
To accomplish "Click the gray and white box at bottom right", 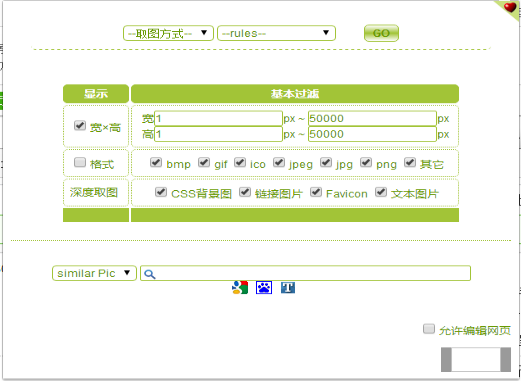I will point(476,359).
